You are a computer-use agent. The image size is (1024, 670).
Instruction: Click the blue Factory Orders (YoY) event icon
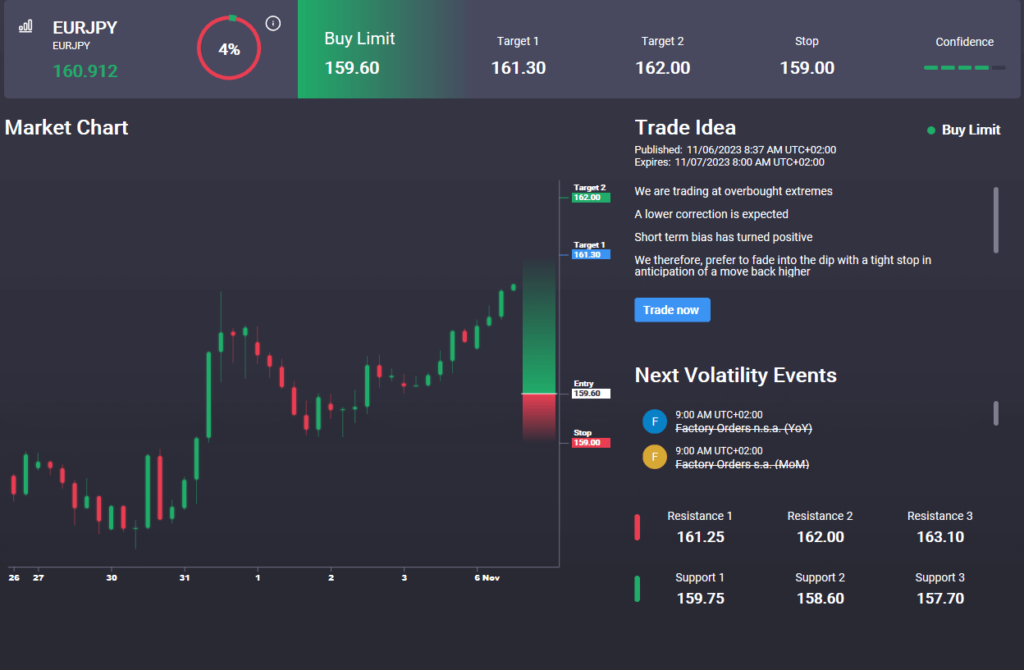tap(654, 421)
